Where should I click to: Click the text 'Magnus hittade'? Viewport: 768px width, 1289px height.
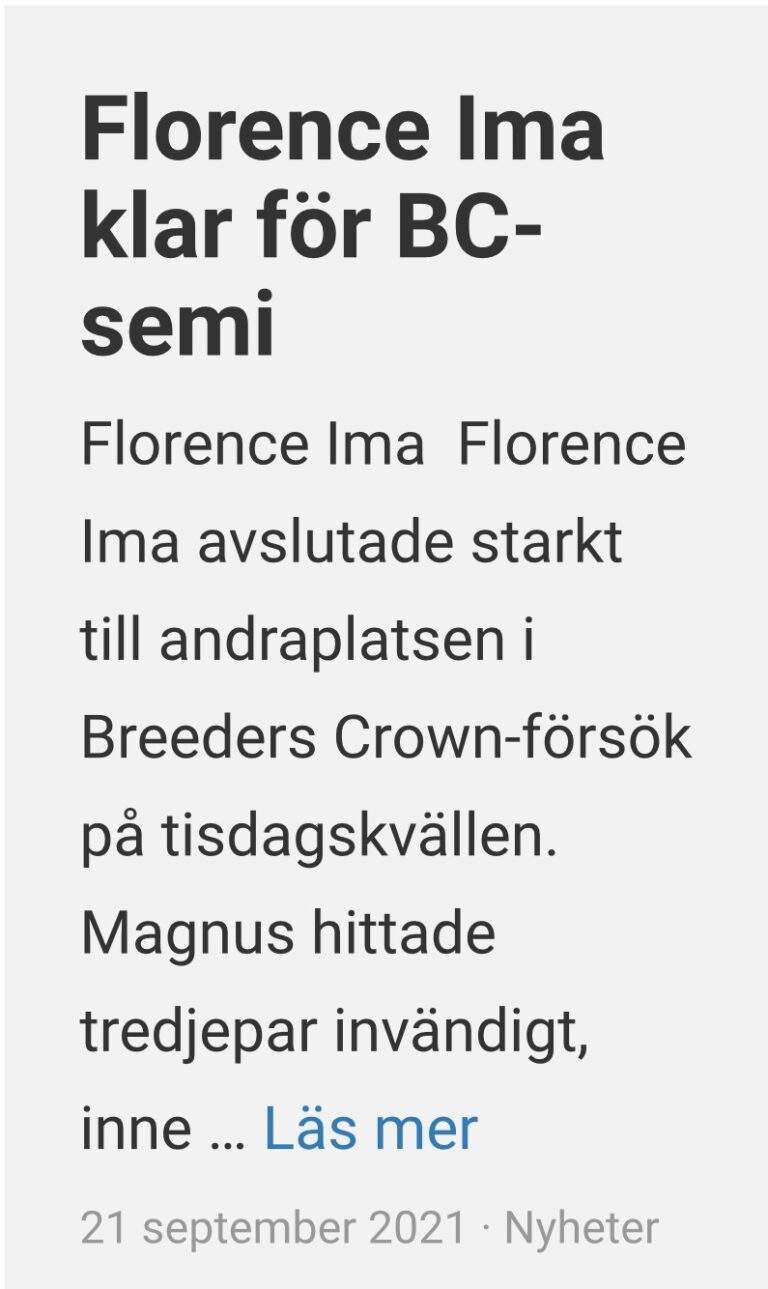288,935
